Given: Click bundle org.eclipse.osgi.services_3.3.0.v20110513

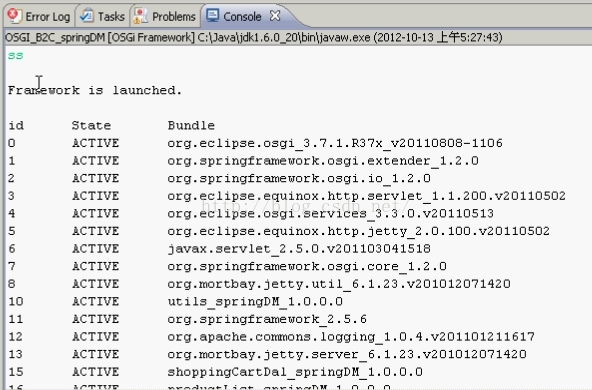Looking at the screenshot, I should point(330,214).
